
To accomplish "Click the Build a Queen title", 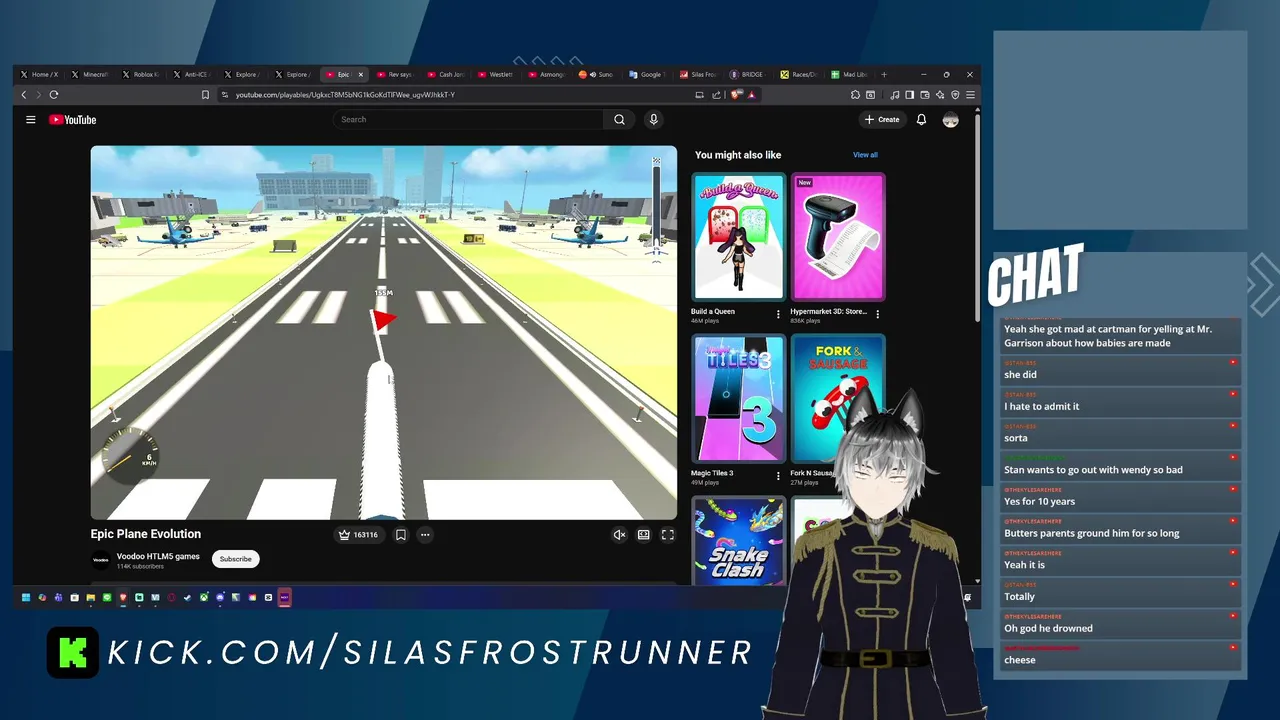I will click(x=713, y=311).
